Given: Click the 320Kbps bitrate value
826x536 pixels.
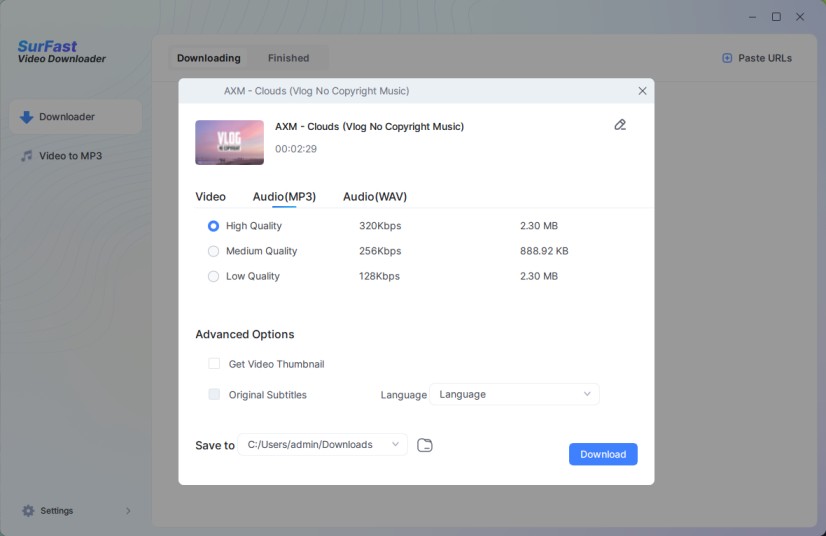Looking at the screenshot, I should [380, 226].
